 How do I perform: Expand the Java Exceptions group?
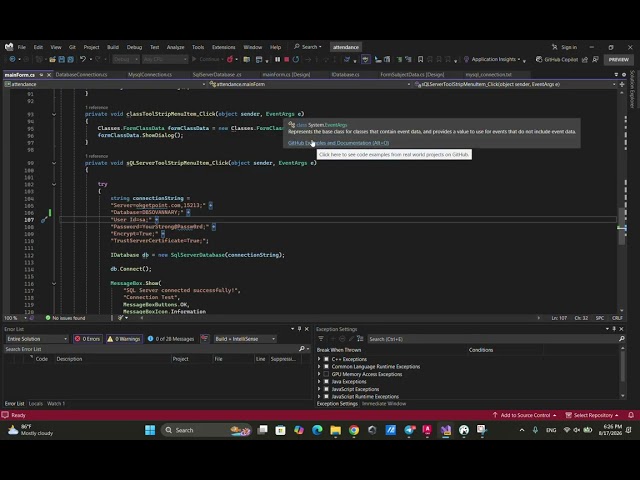pos(319,382)
